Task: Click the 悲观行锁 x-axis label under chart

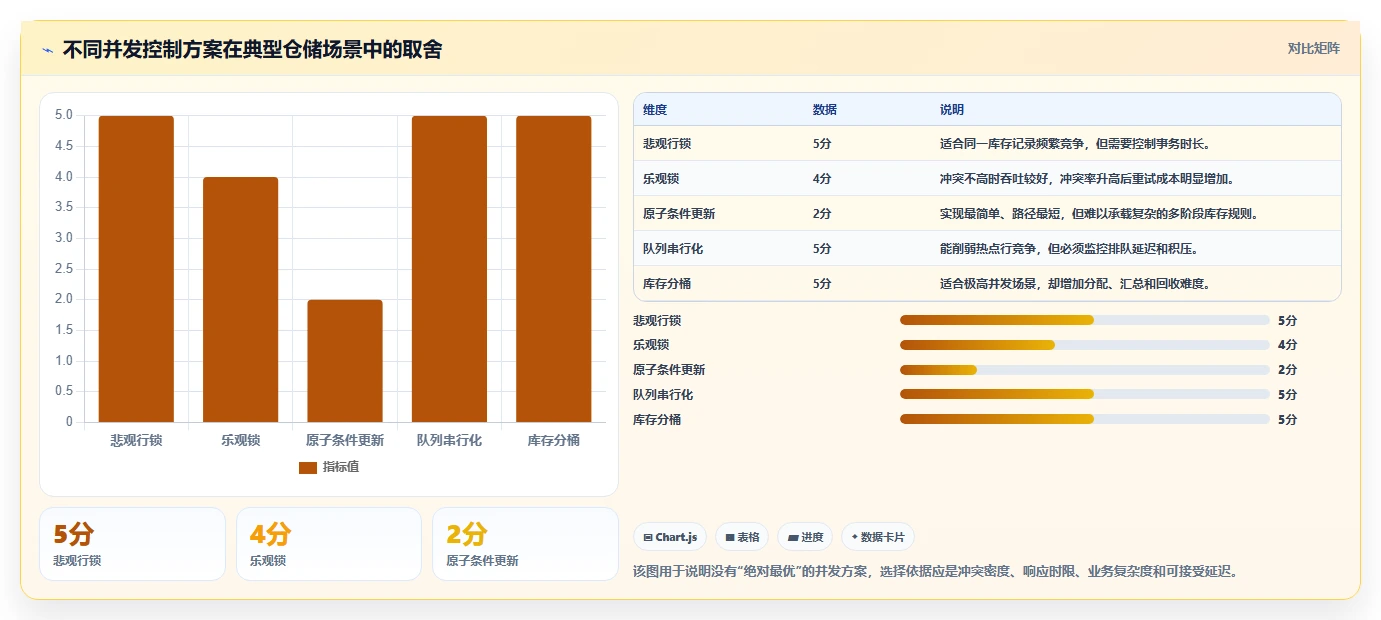Action: click(x=136, y=440)
